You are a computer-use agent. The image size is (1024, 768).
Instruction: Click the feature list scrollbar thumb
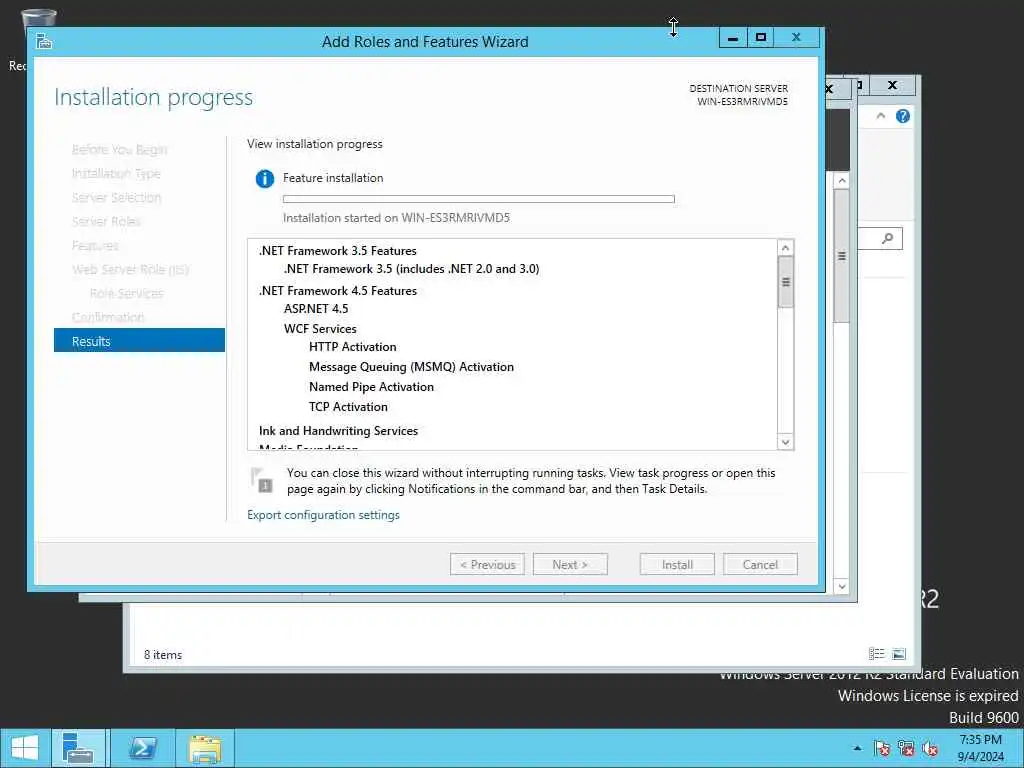(786, 282)
